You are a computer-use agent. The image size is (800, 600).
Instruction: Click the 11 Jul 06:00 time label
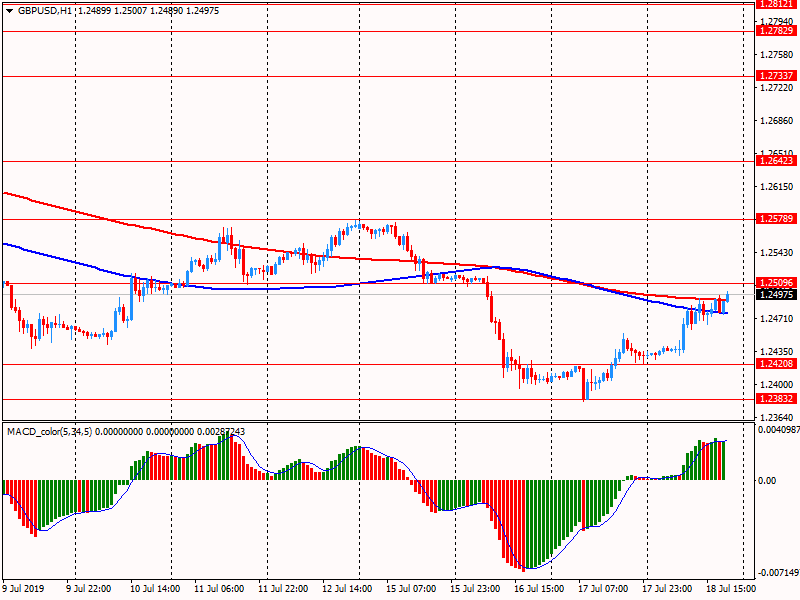click(219, 589)
